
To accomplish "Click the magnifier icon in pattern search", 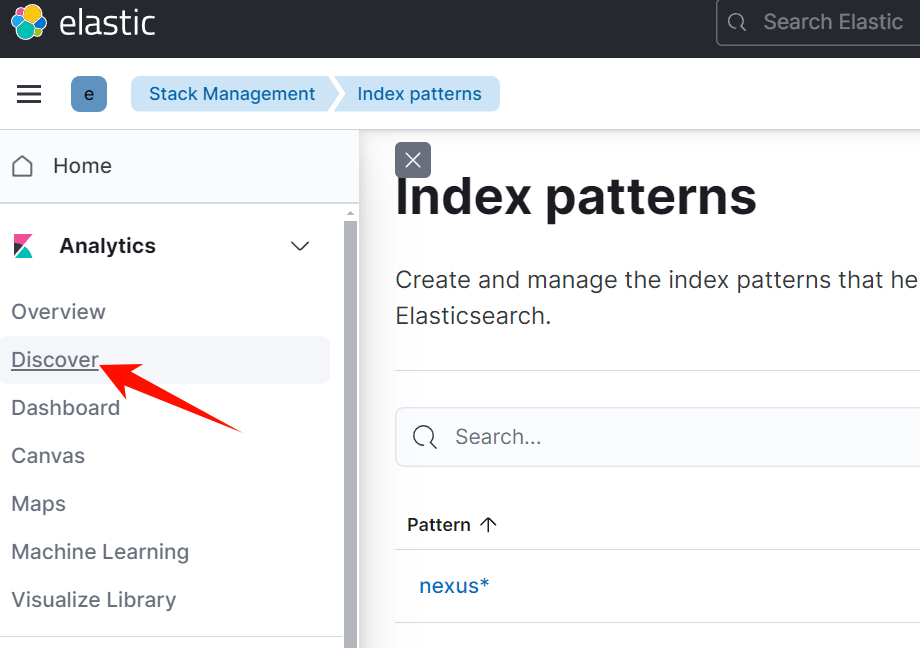I will pyautogui.click(x=424, y=437).
